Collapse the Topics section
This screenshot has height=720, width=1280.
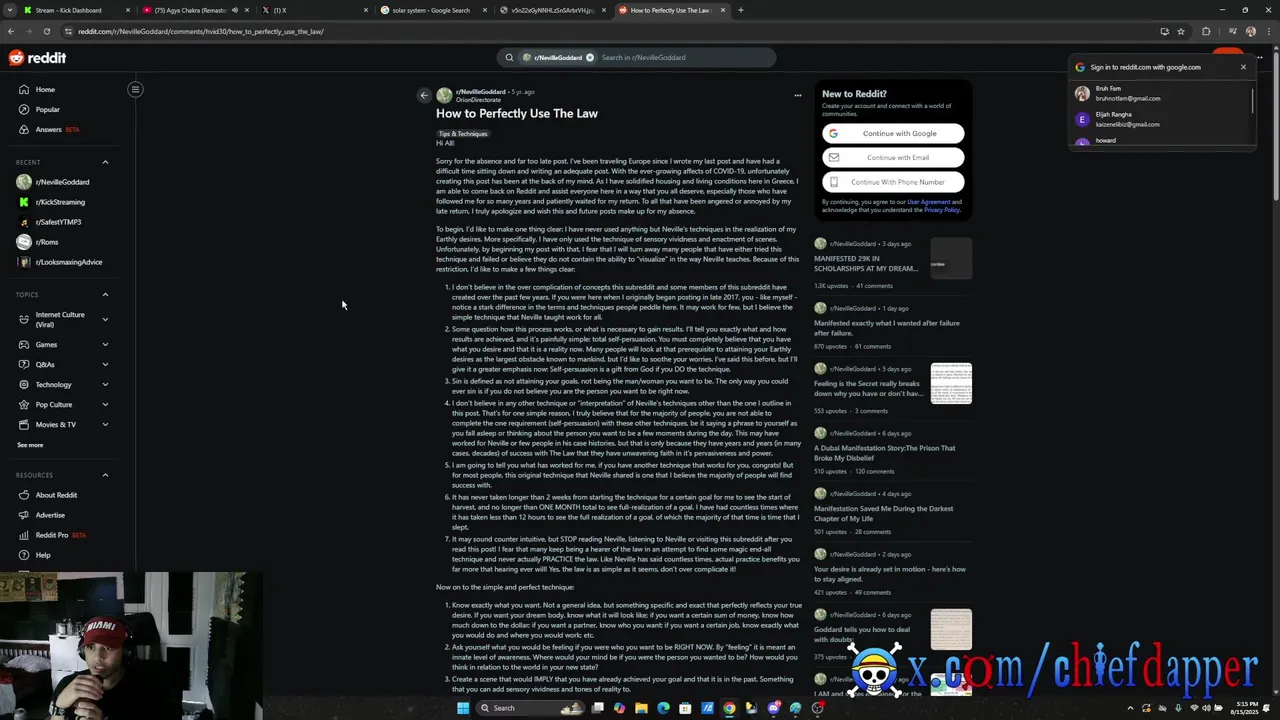pyautogui.click(x=105, y=295)
